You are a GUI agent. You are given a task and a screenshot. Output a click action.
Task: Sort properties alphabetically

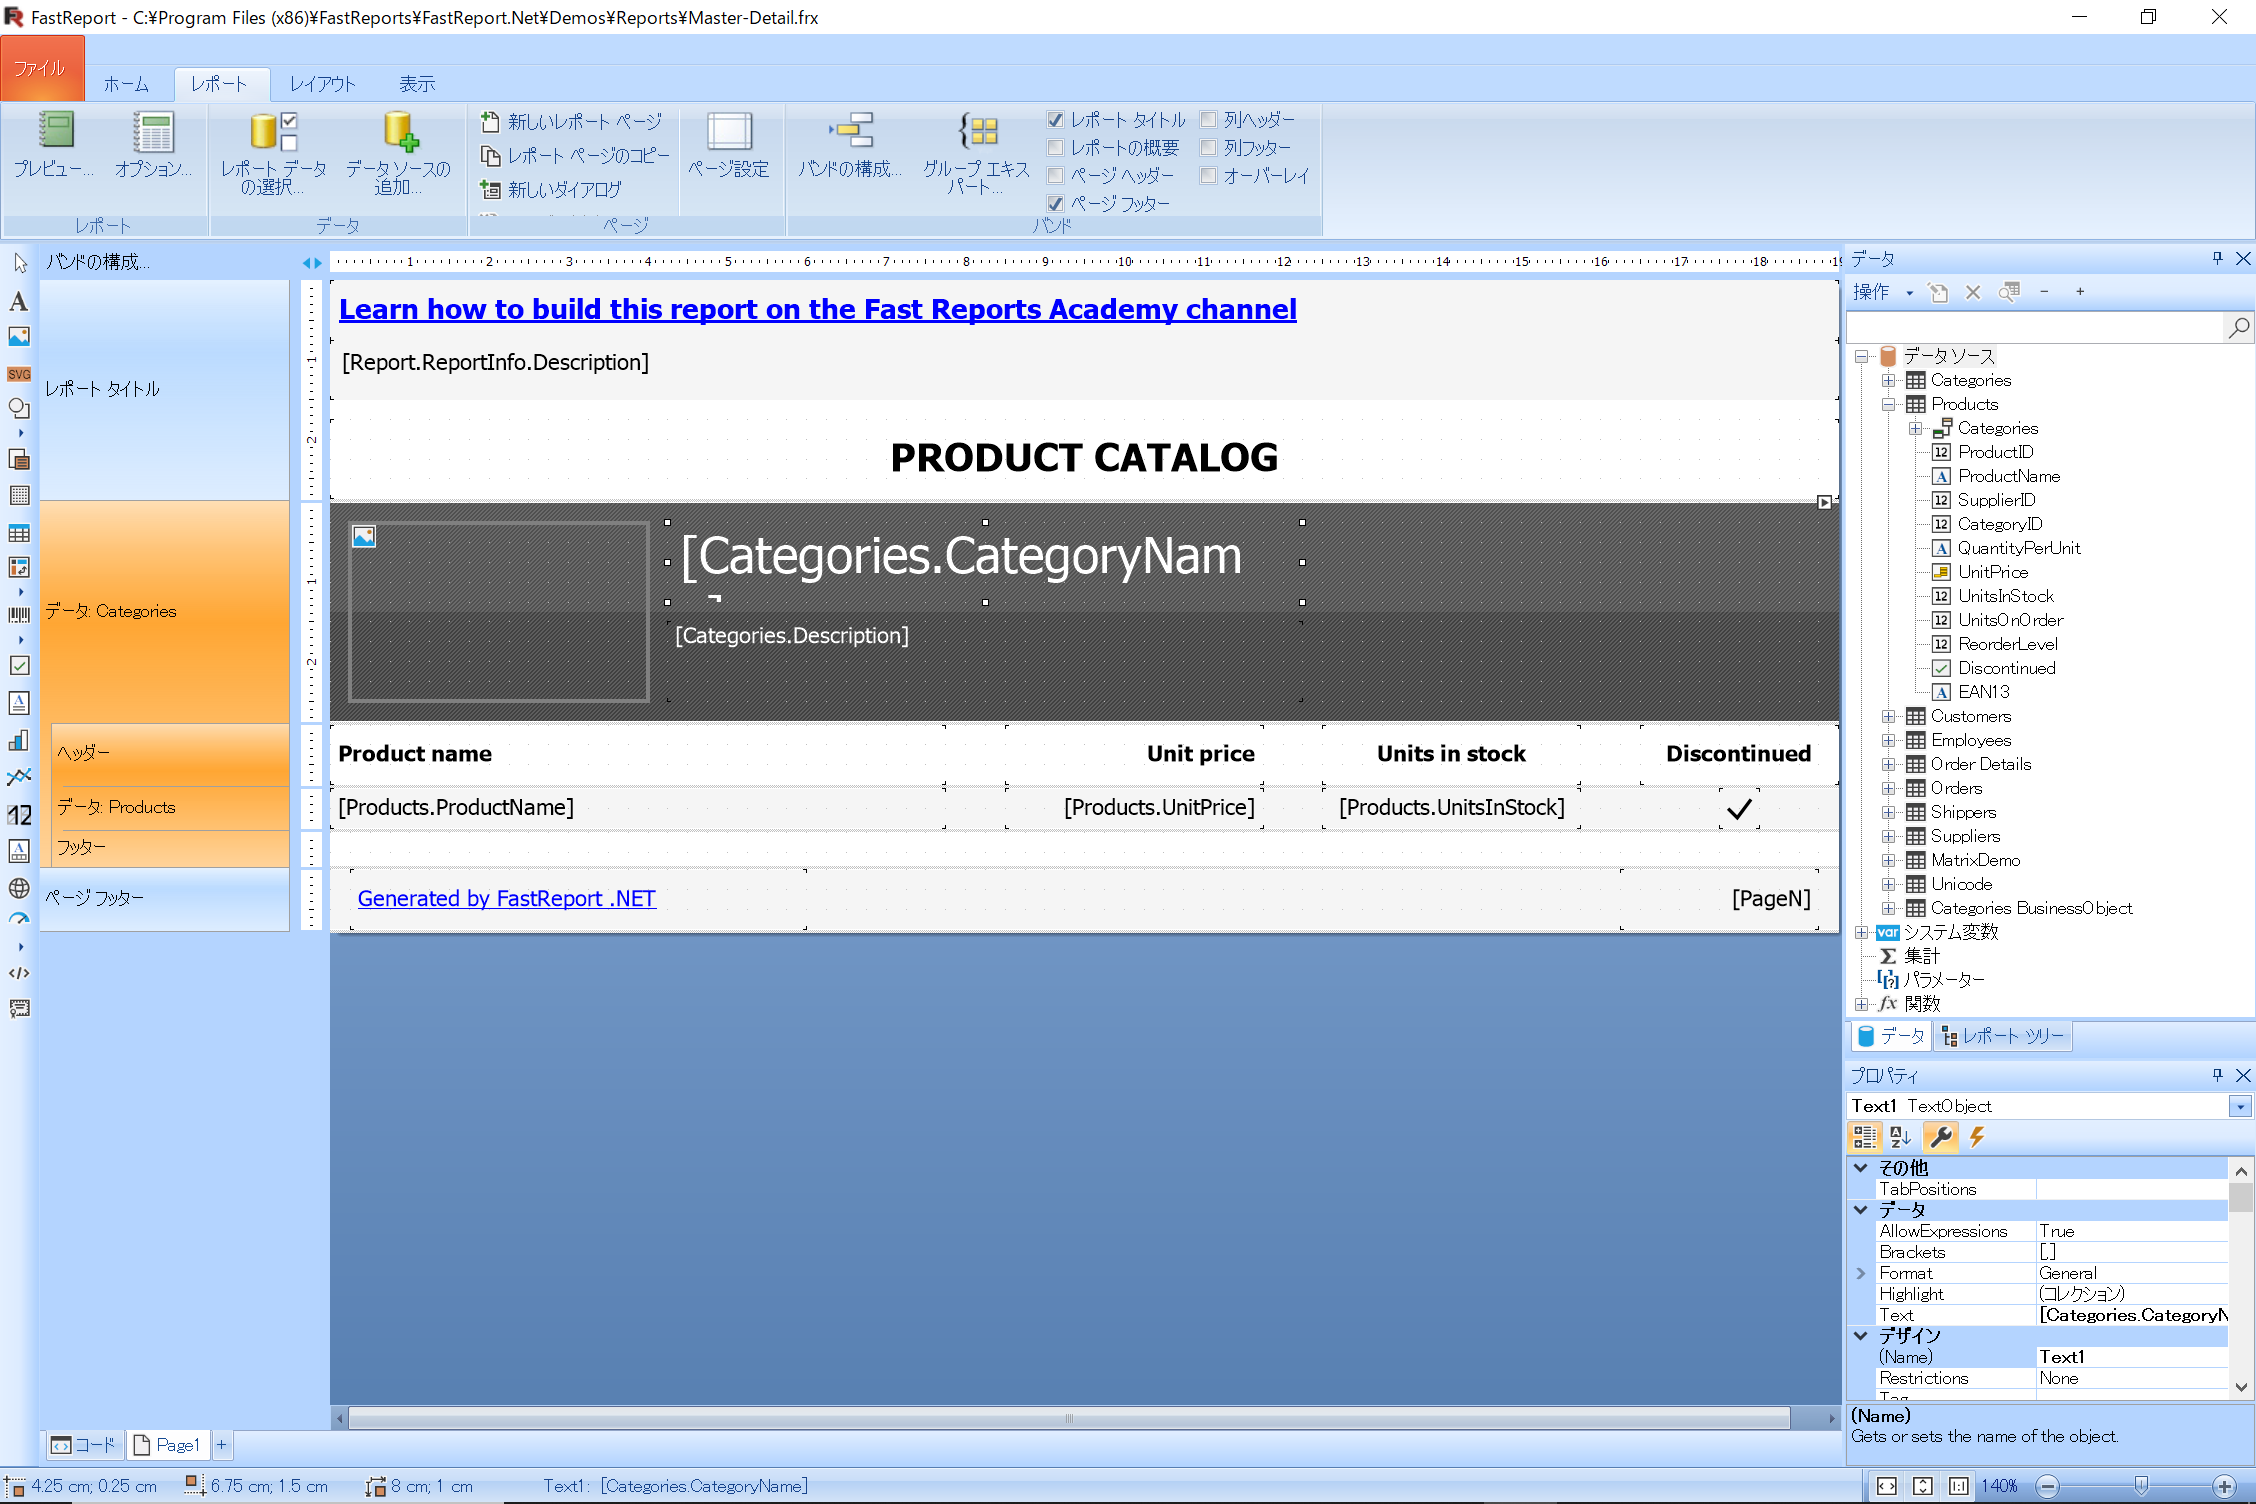coord(1901,1137)
